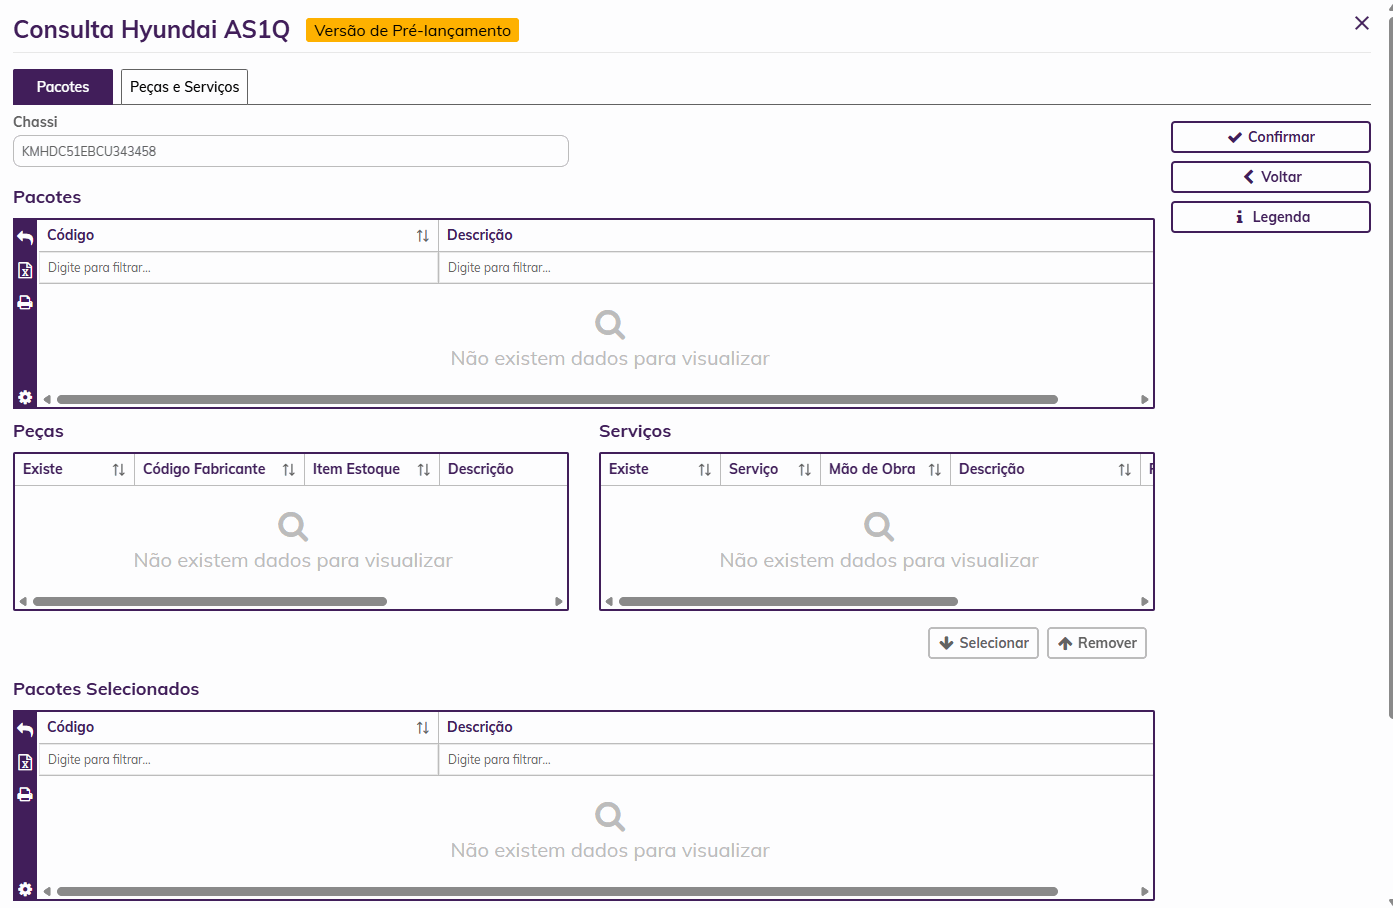Screen dimensions: 1393x908
Task: Go back with the Voltar button
Action: pyautogui.click(x=1271, y=177)
